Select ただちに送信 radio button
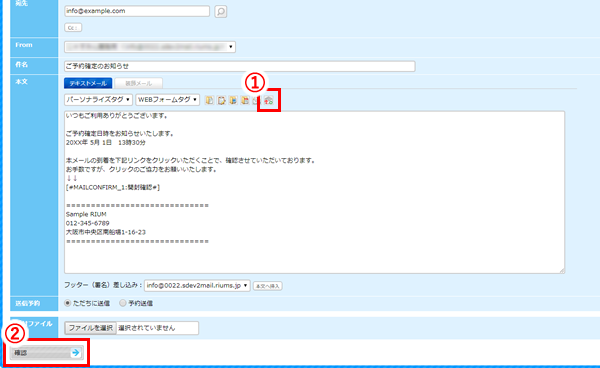Image resolution: width=600 pixels, height=368 pixels. (68, 303)
